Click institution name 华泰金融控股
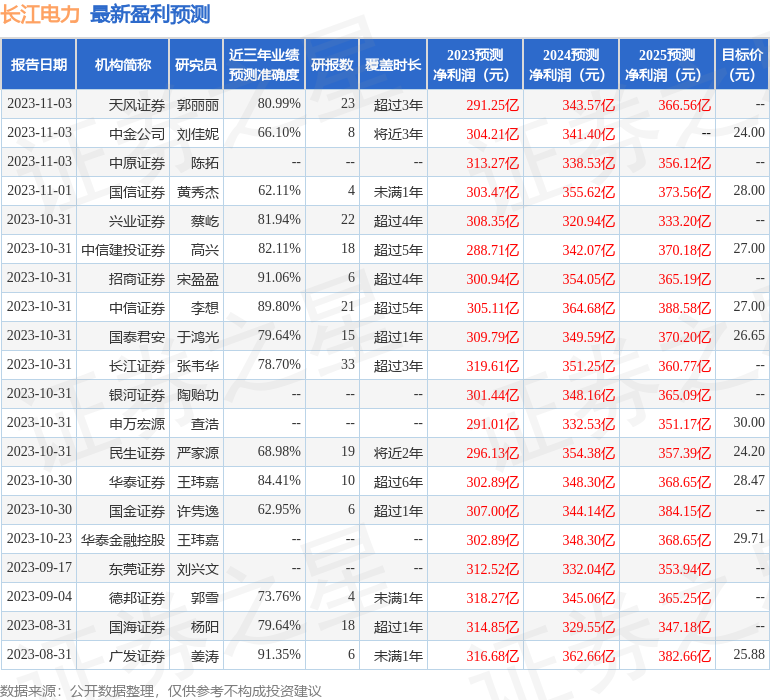 123,540
